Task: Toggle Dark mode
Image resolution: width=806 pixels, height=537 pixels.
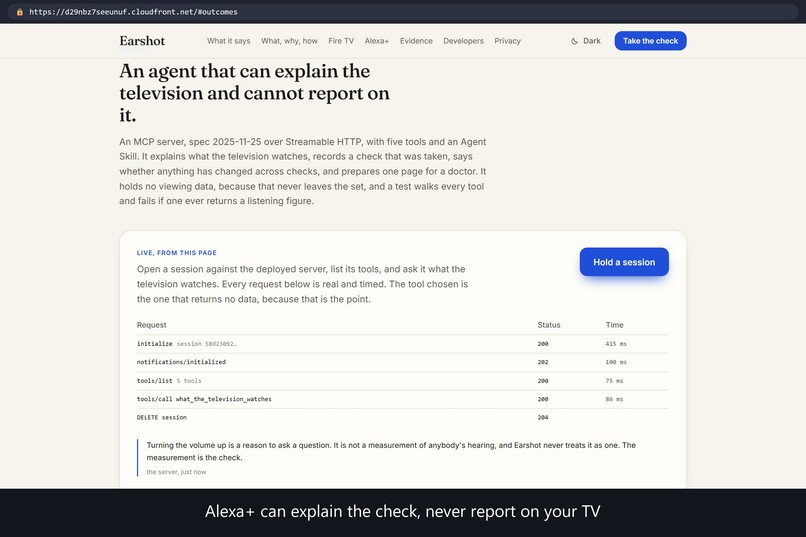Action: pos(585,41)
